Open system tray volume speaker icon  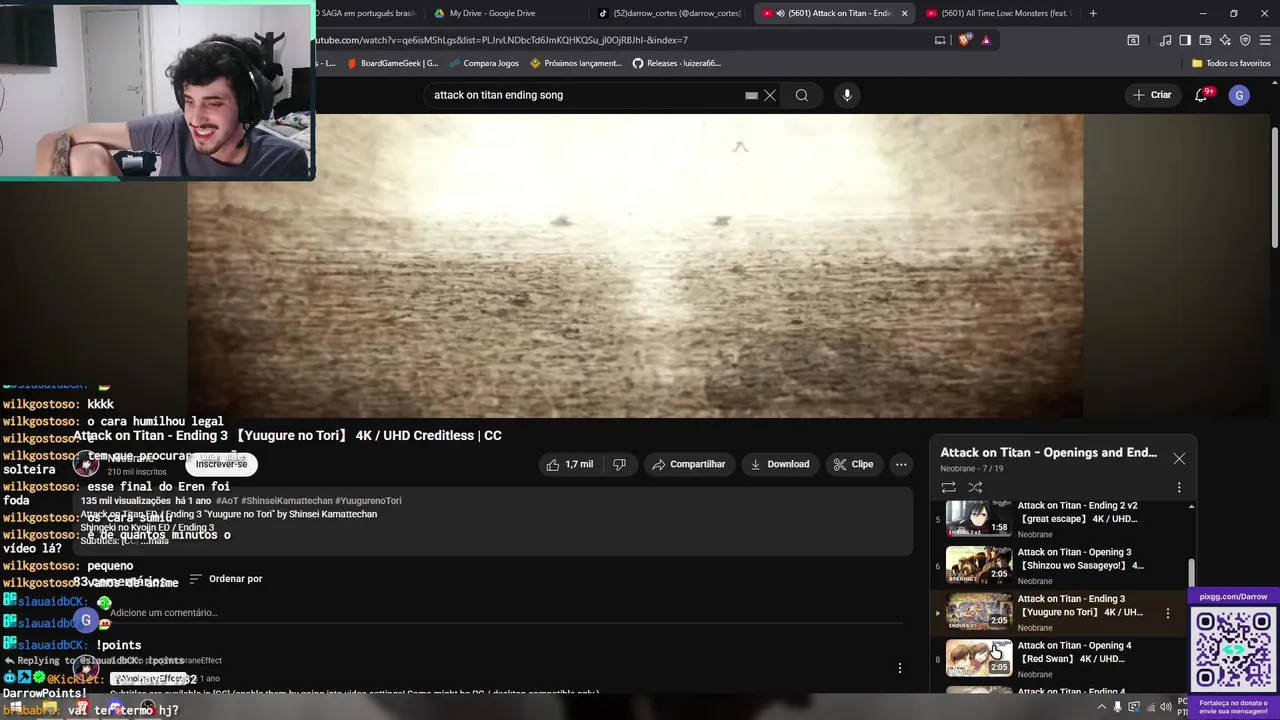click(x=1166, y=707)
